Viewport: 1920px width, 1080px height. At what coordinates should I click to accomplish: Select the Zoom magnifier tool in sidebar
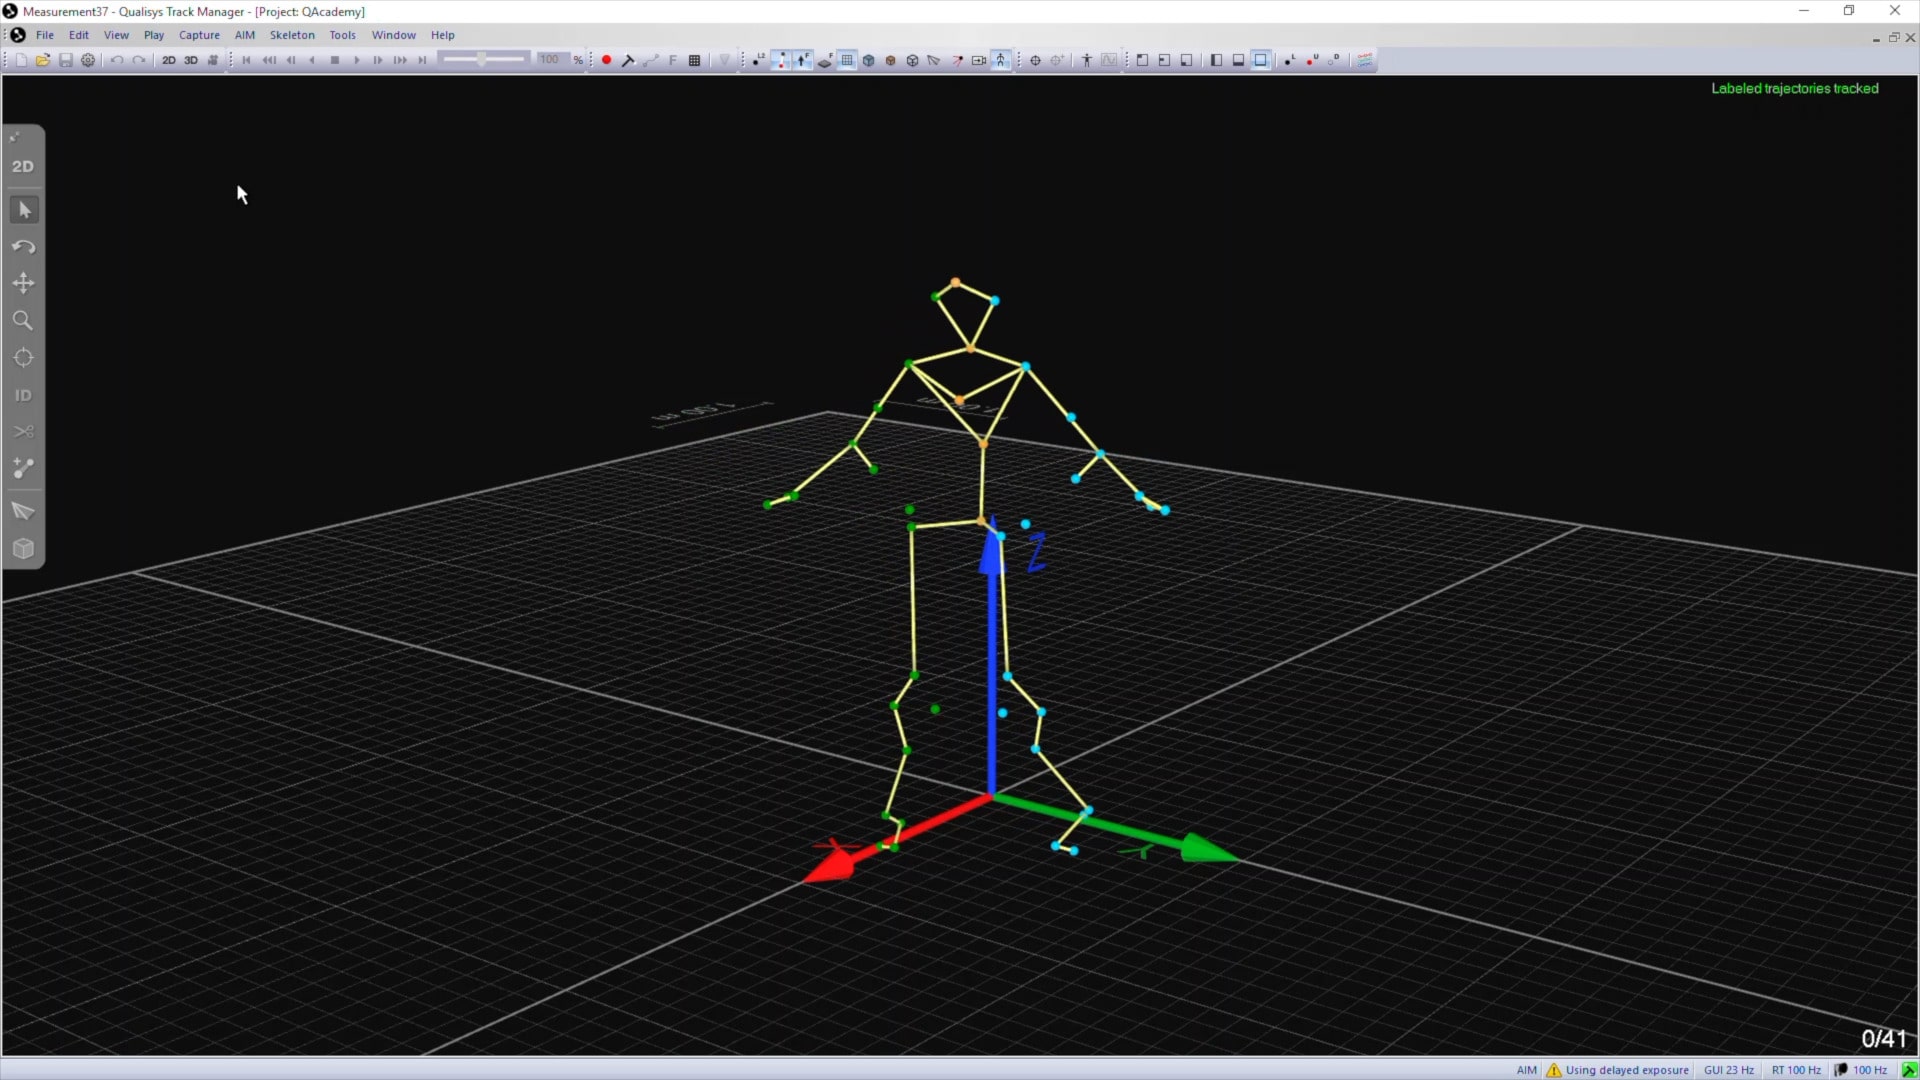coord(23,321)
